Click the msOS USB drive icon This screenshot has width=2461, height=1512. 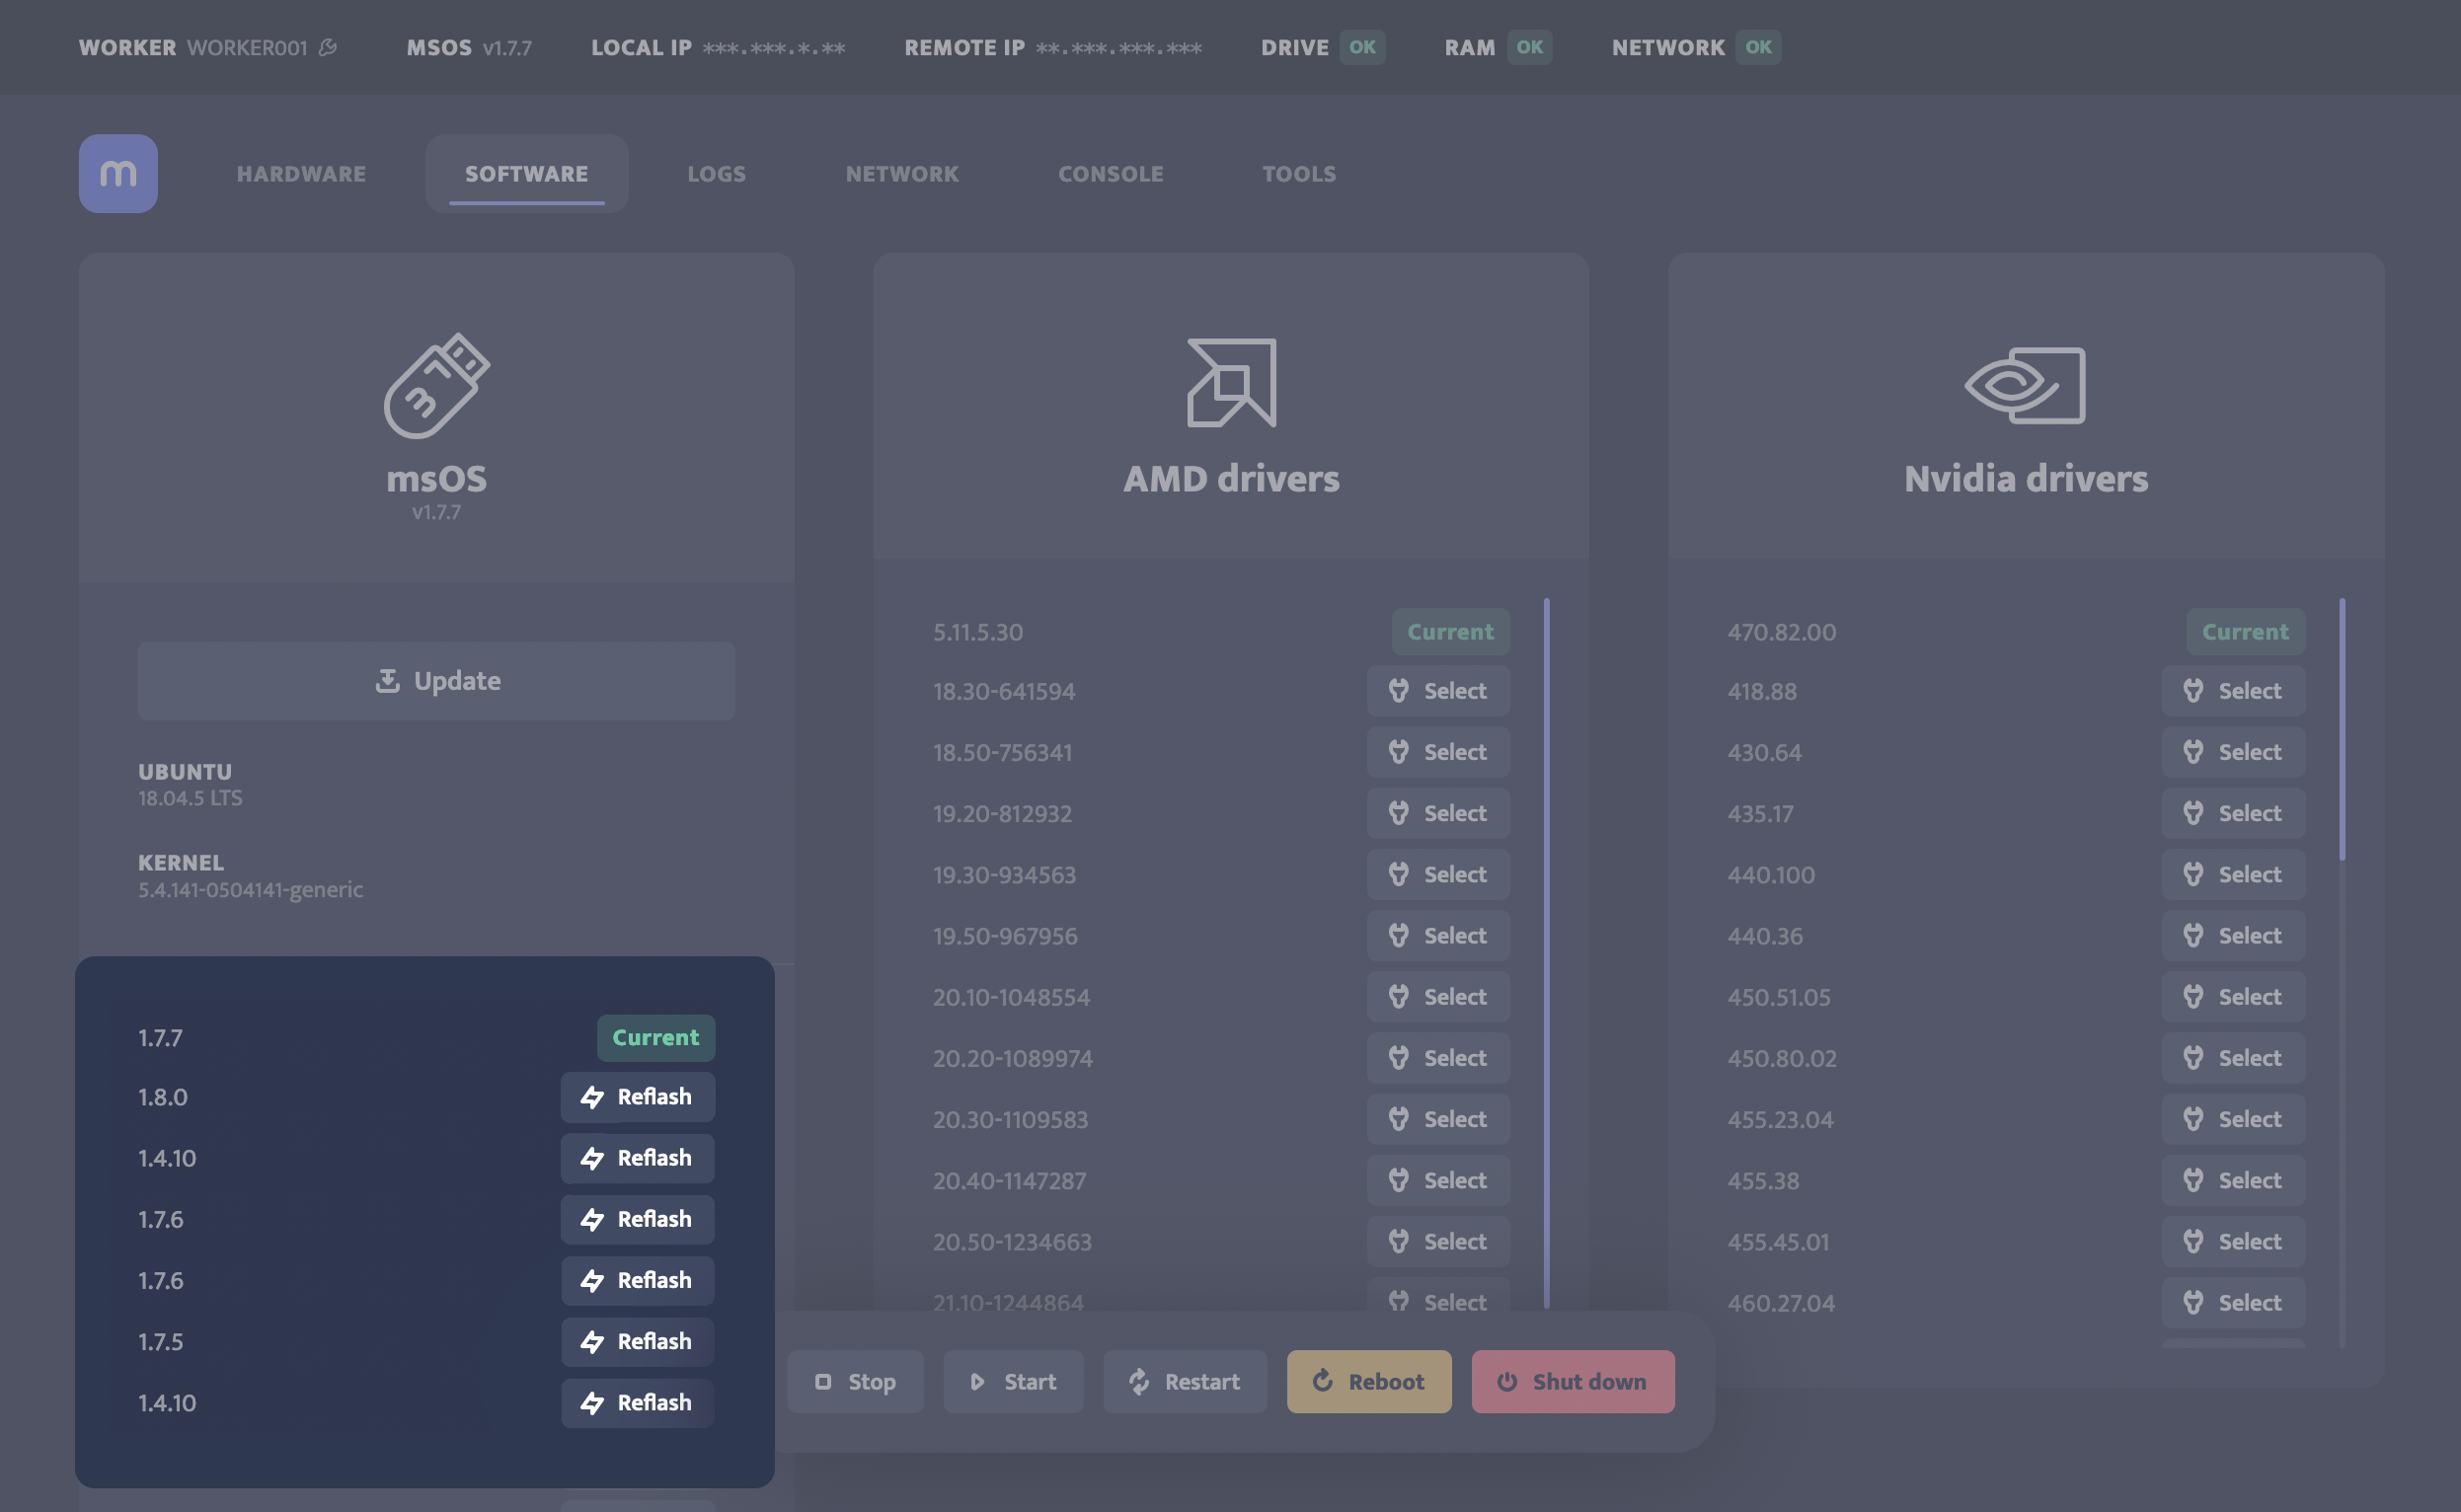436,385
